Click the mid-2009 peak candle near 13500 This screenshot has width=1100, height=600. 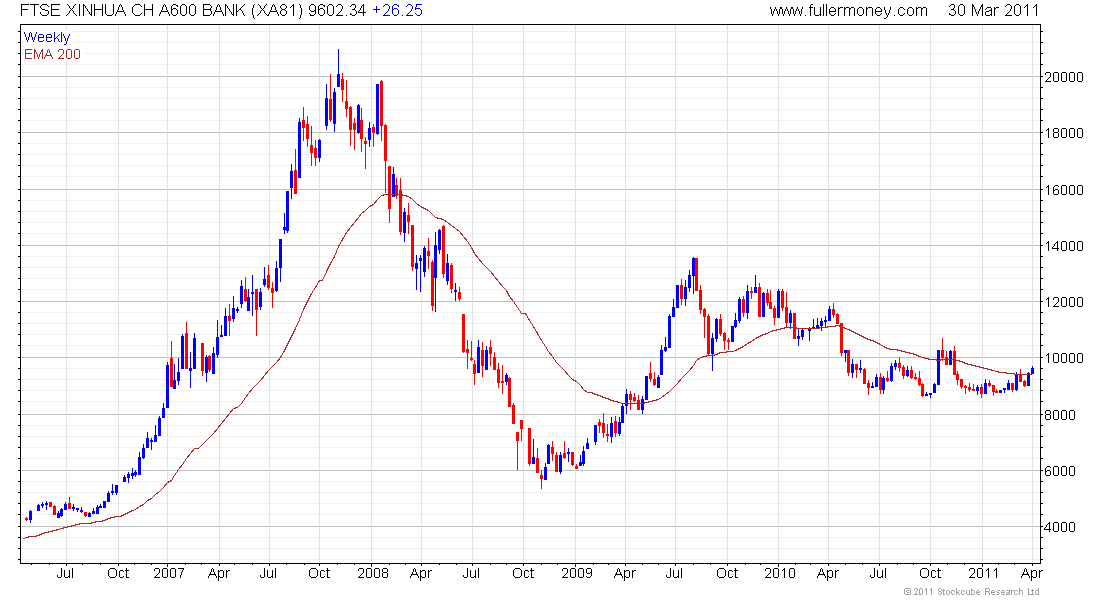pos(695,274)
